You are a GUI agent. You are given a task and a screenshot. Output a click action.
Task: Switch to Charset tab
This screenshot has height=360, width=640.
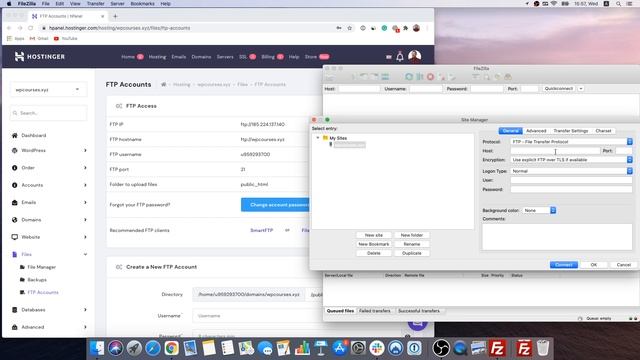(603, 131)
